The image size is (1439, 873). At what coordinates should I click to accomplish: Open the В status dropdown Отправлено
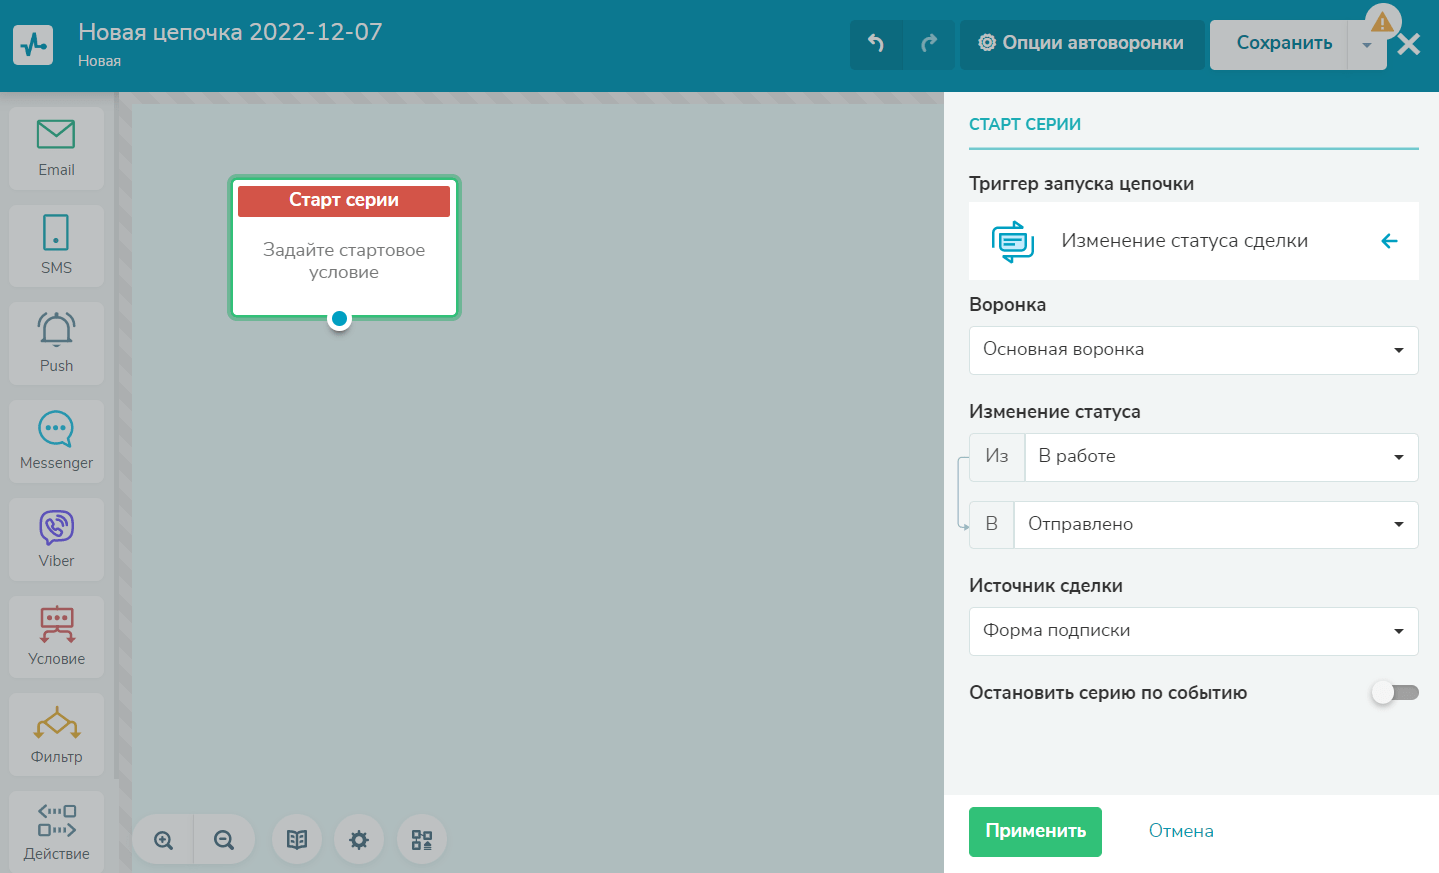[1216, 525]
